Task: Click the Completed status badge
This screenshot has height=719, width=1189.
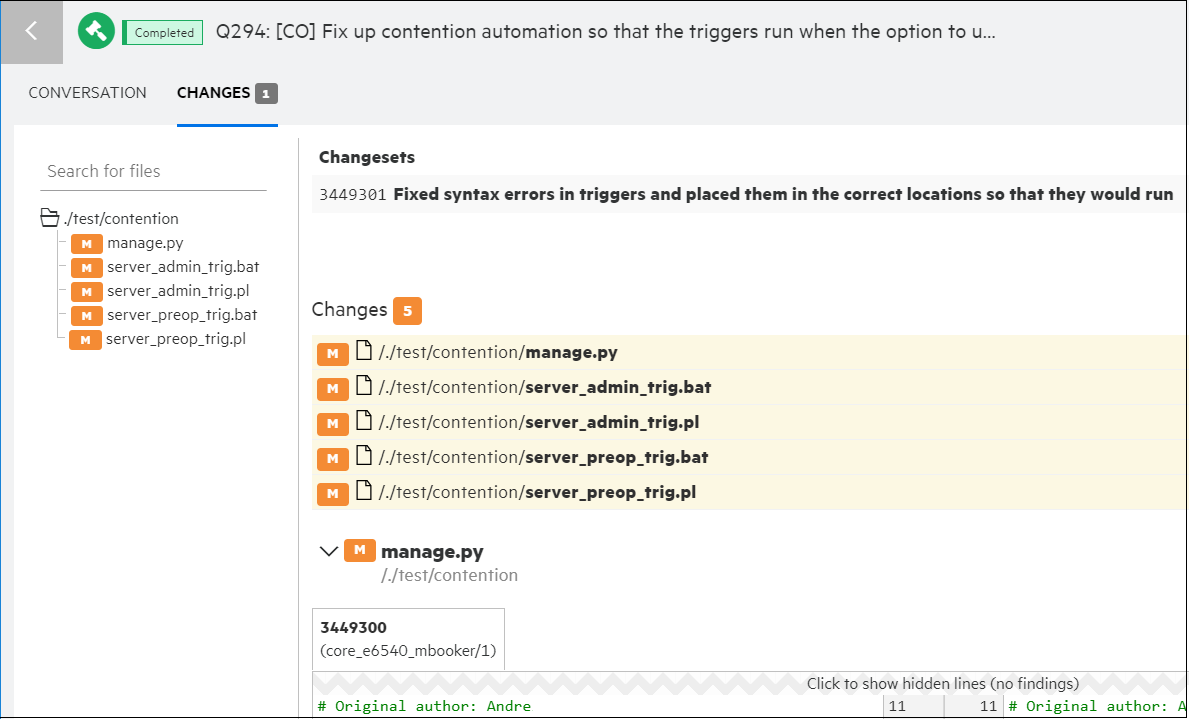Action: [163, 33]
